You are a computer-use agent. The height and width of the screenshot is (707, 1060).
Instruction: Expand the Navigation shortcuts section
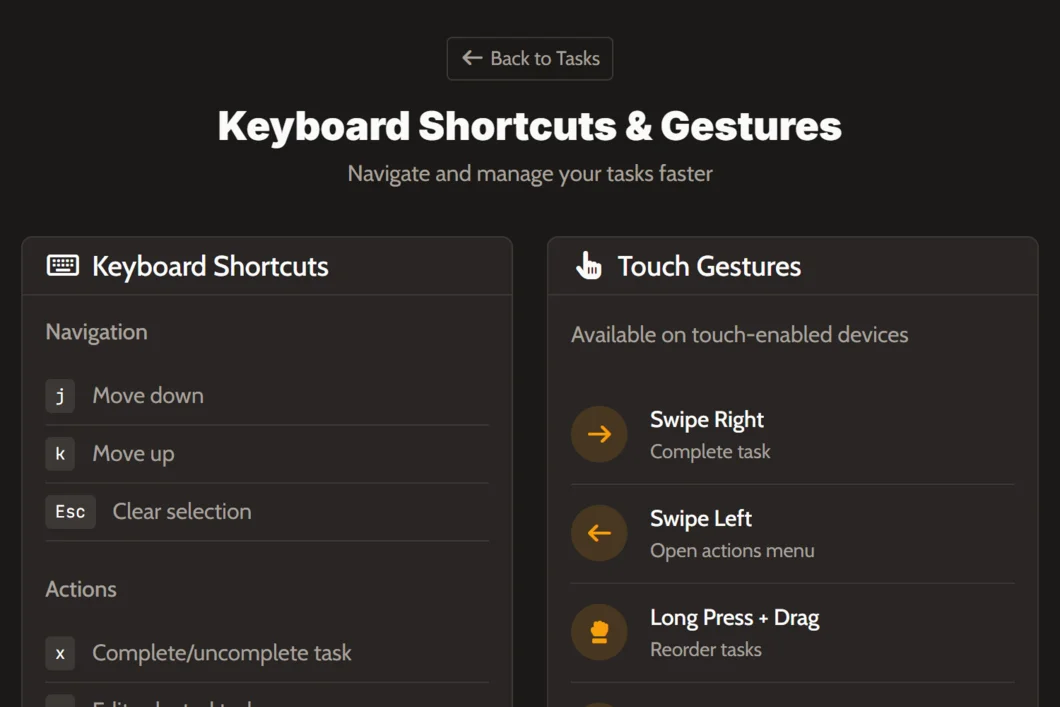96,331
